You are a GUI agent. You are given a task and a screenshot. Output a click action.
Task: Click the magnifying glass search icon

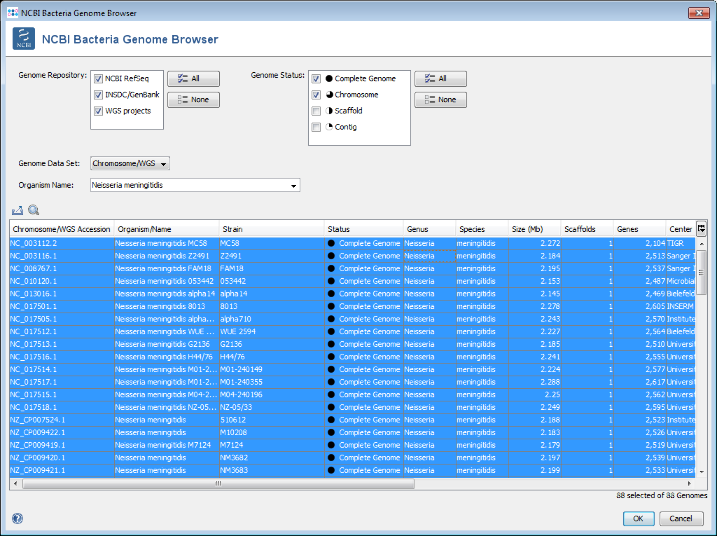[x=33, y=211]
